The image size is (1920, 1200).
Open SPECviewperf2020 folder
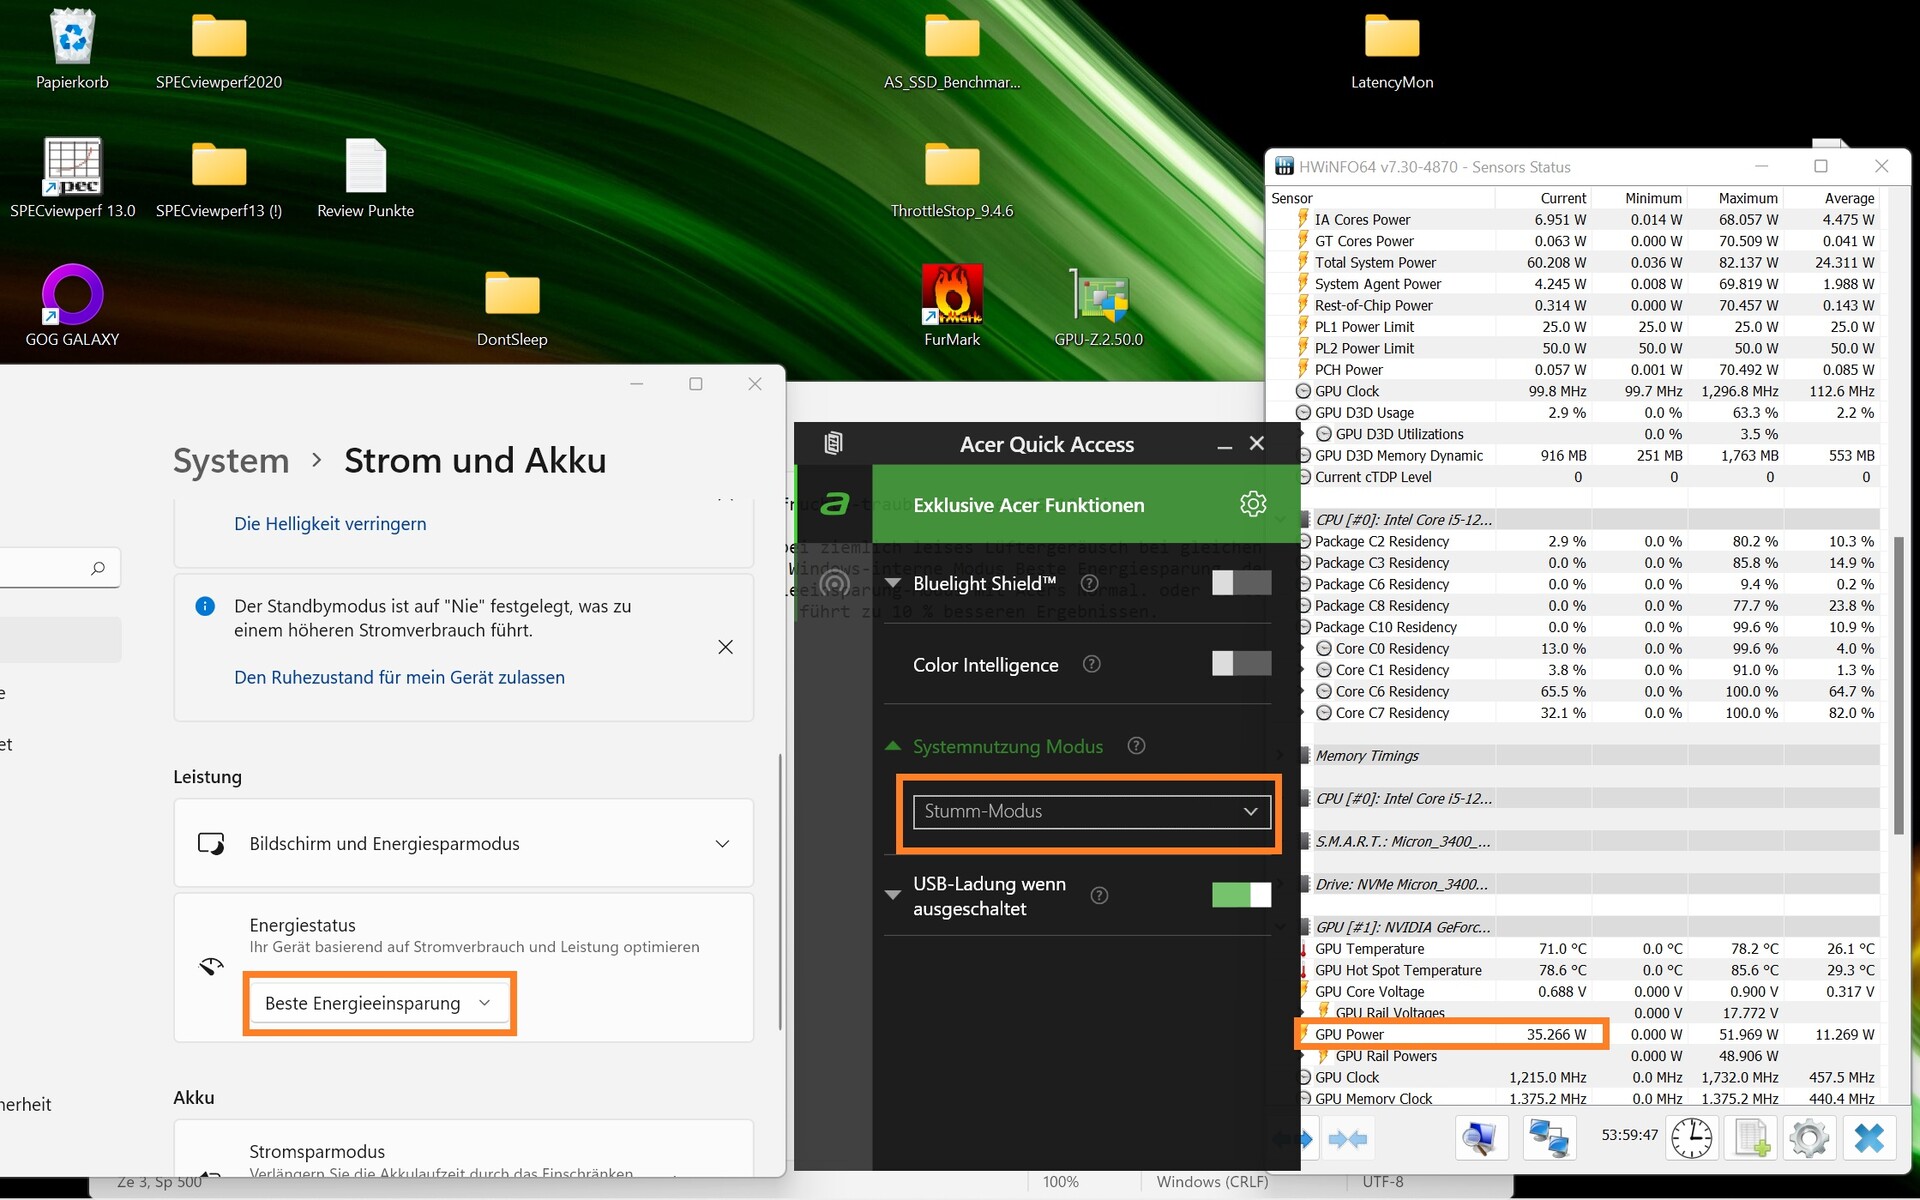tap(219, 48)
